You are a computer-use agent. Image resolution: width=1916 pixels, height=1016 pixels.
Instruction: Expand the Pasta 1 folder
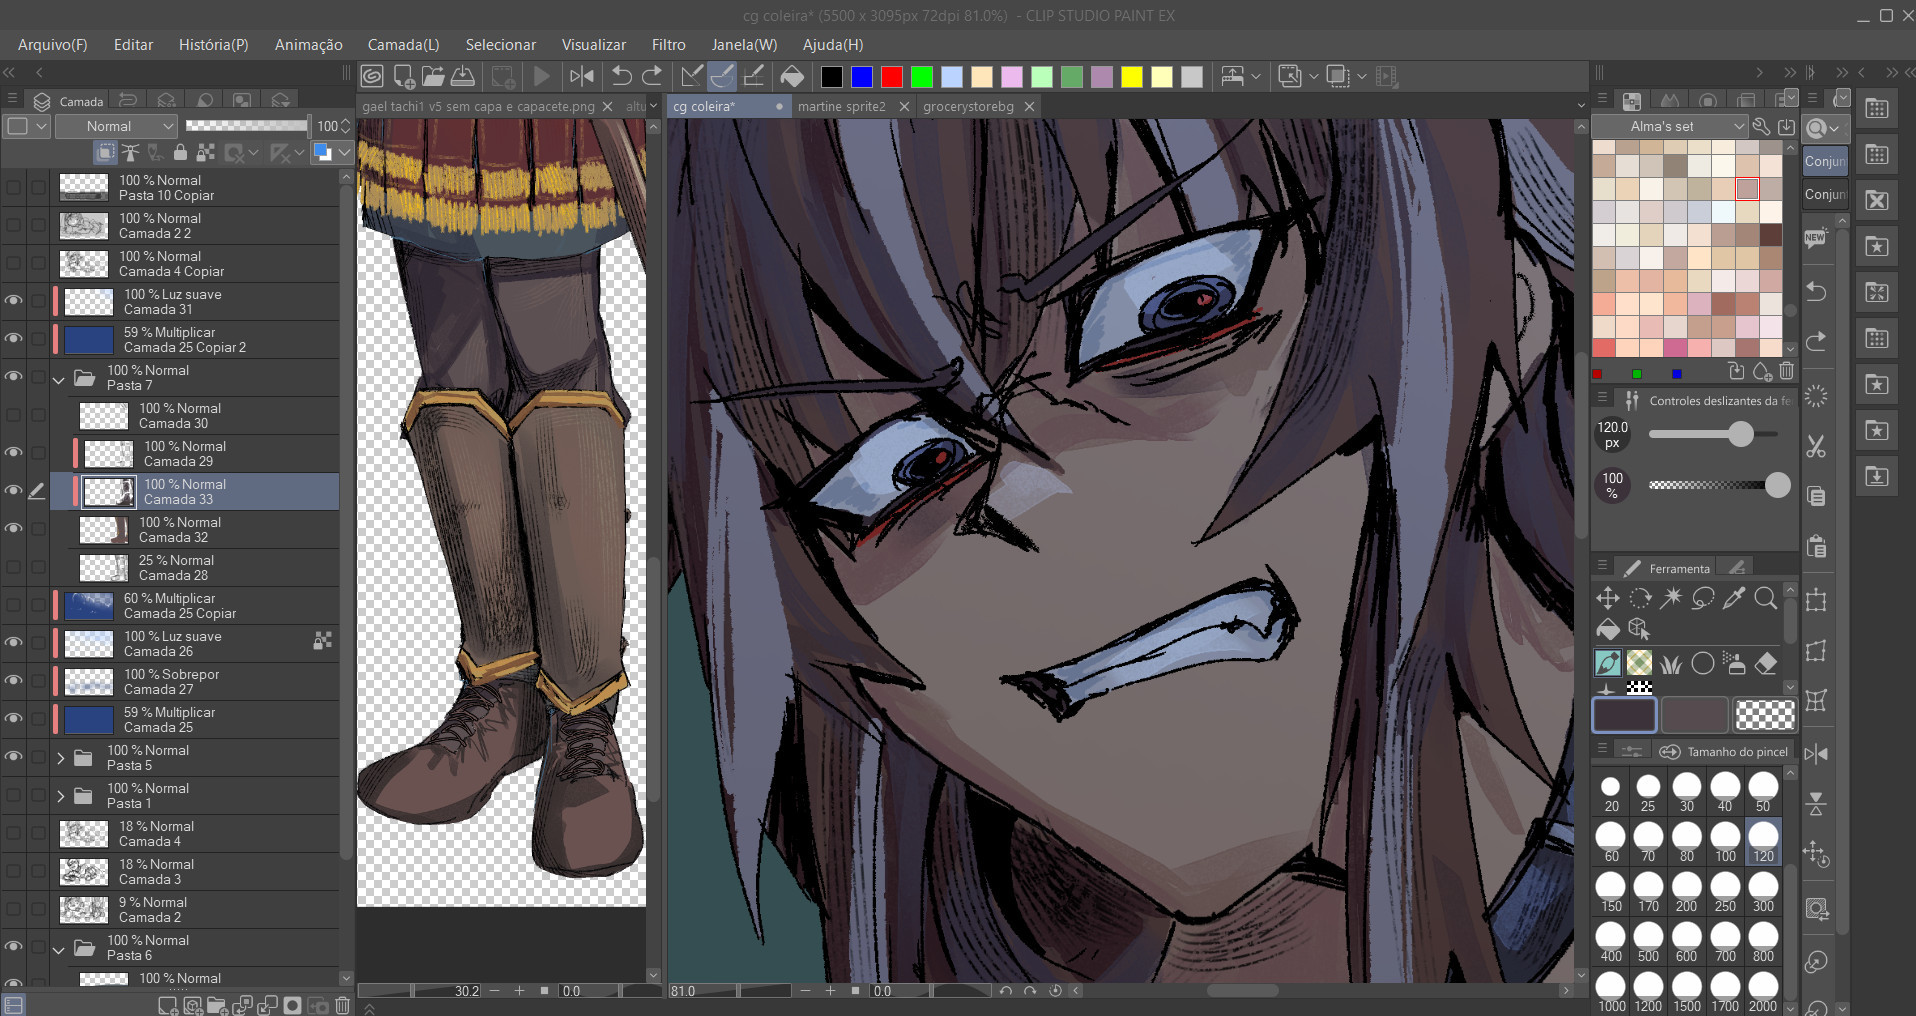point(60,796)
